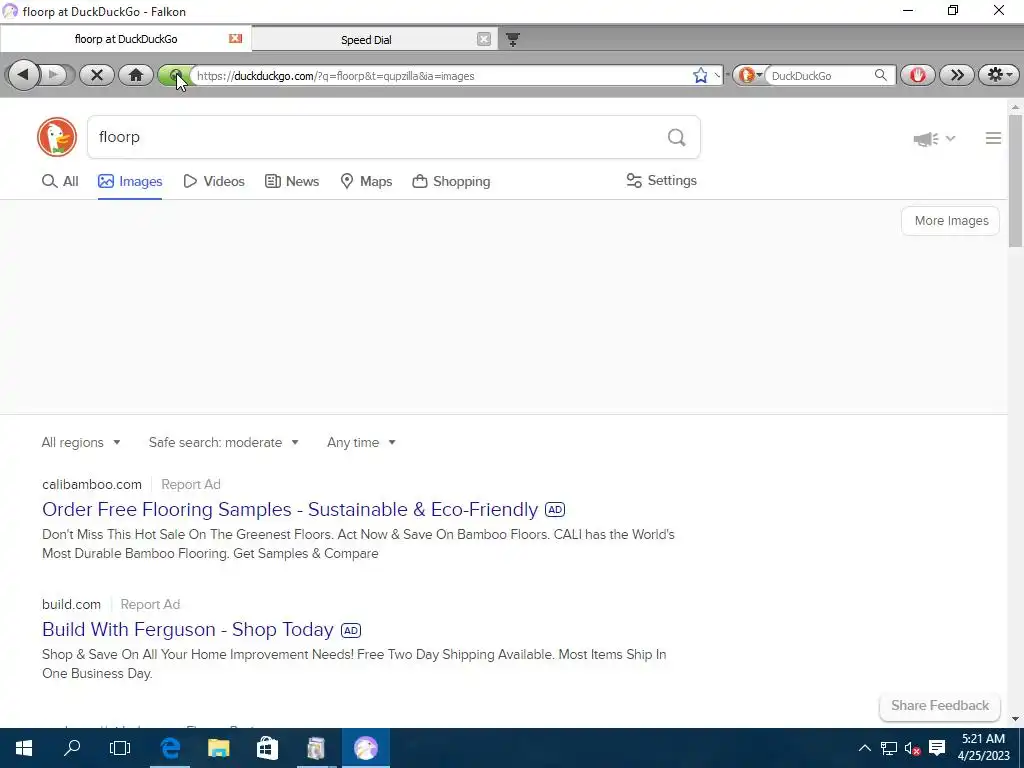Click the toolbar search magnifier icon
Image resolution: width=1024 pixels, height=768 pixels.
coord(881,75)
